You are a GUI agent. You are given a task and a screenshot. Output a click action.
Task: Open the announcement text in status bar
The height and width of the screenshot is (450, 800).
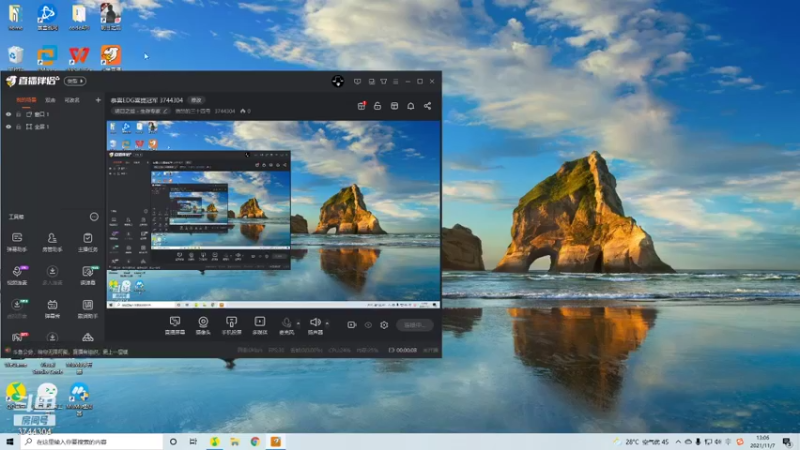point(70,352)
